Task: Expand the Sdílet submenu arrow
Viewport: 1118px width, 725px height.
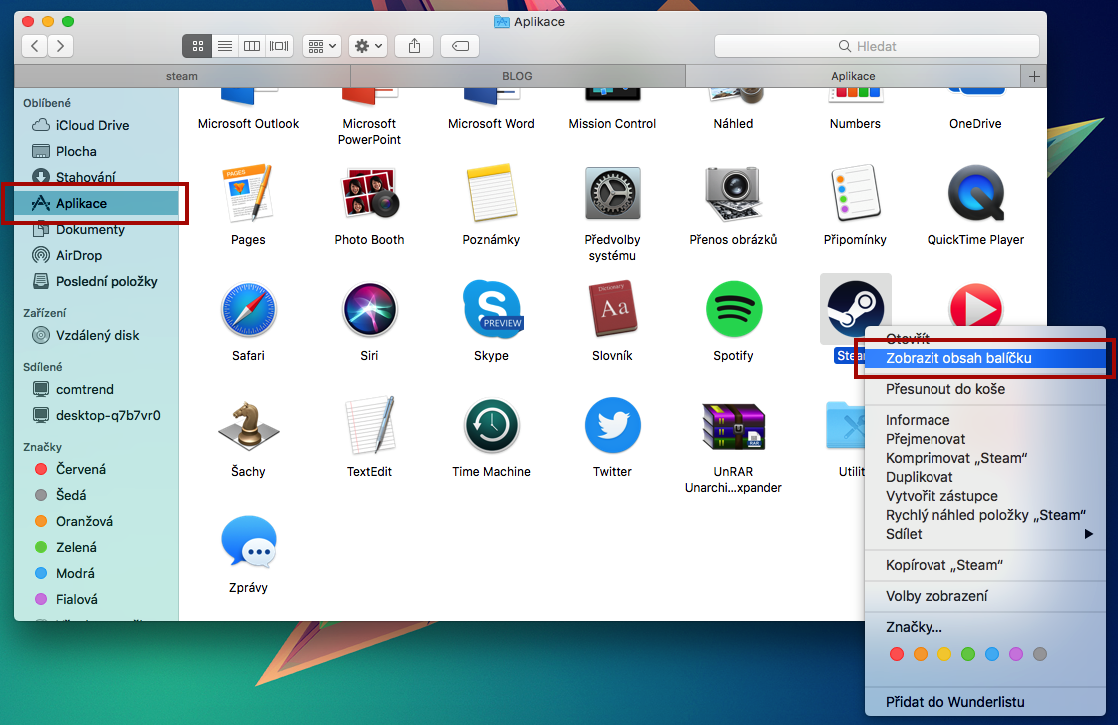Action: pos(1088,534)
